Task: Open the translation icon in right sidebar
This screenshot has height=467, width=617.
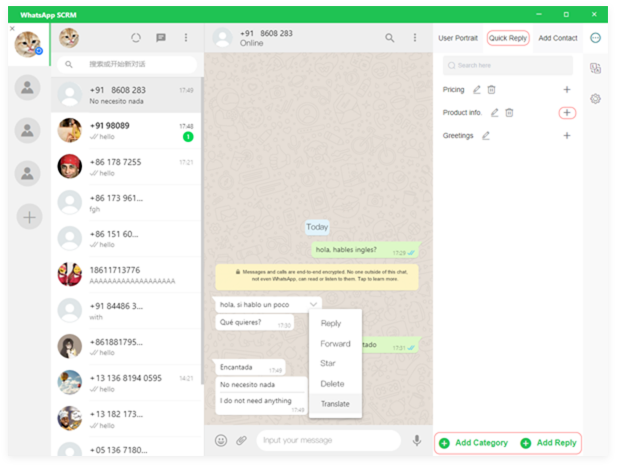Action: pos(596,68)
